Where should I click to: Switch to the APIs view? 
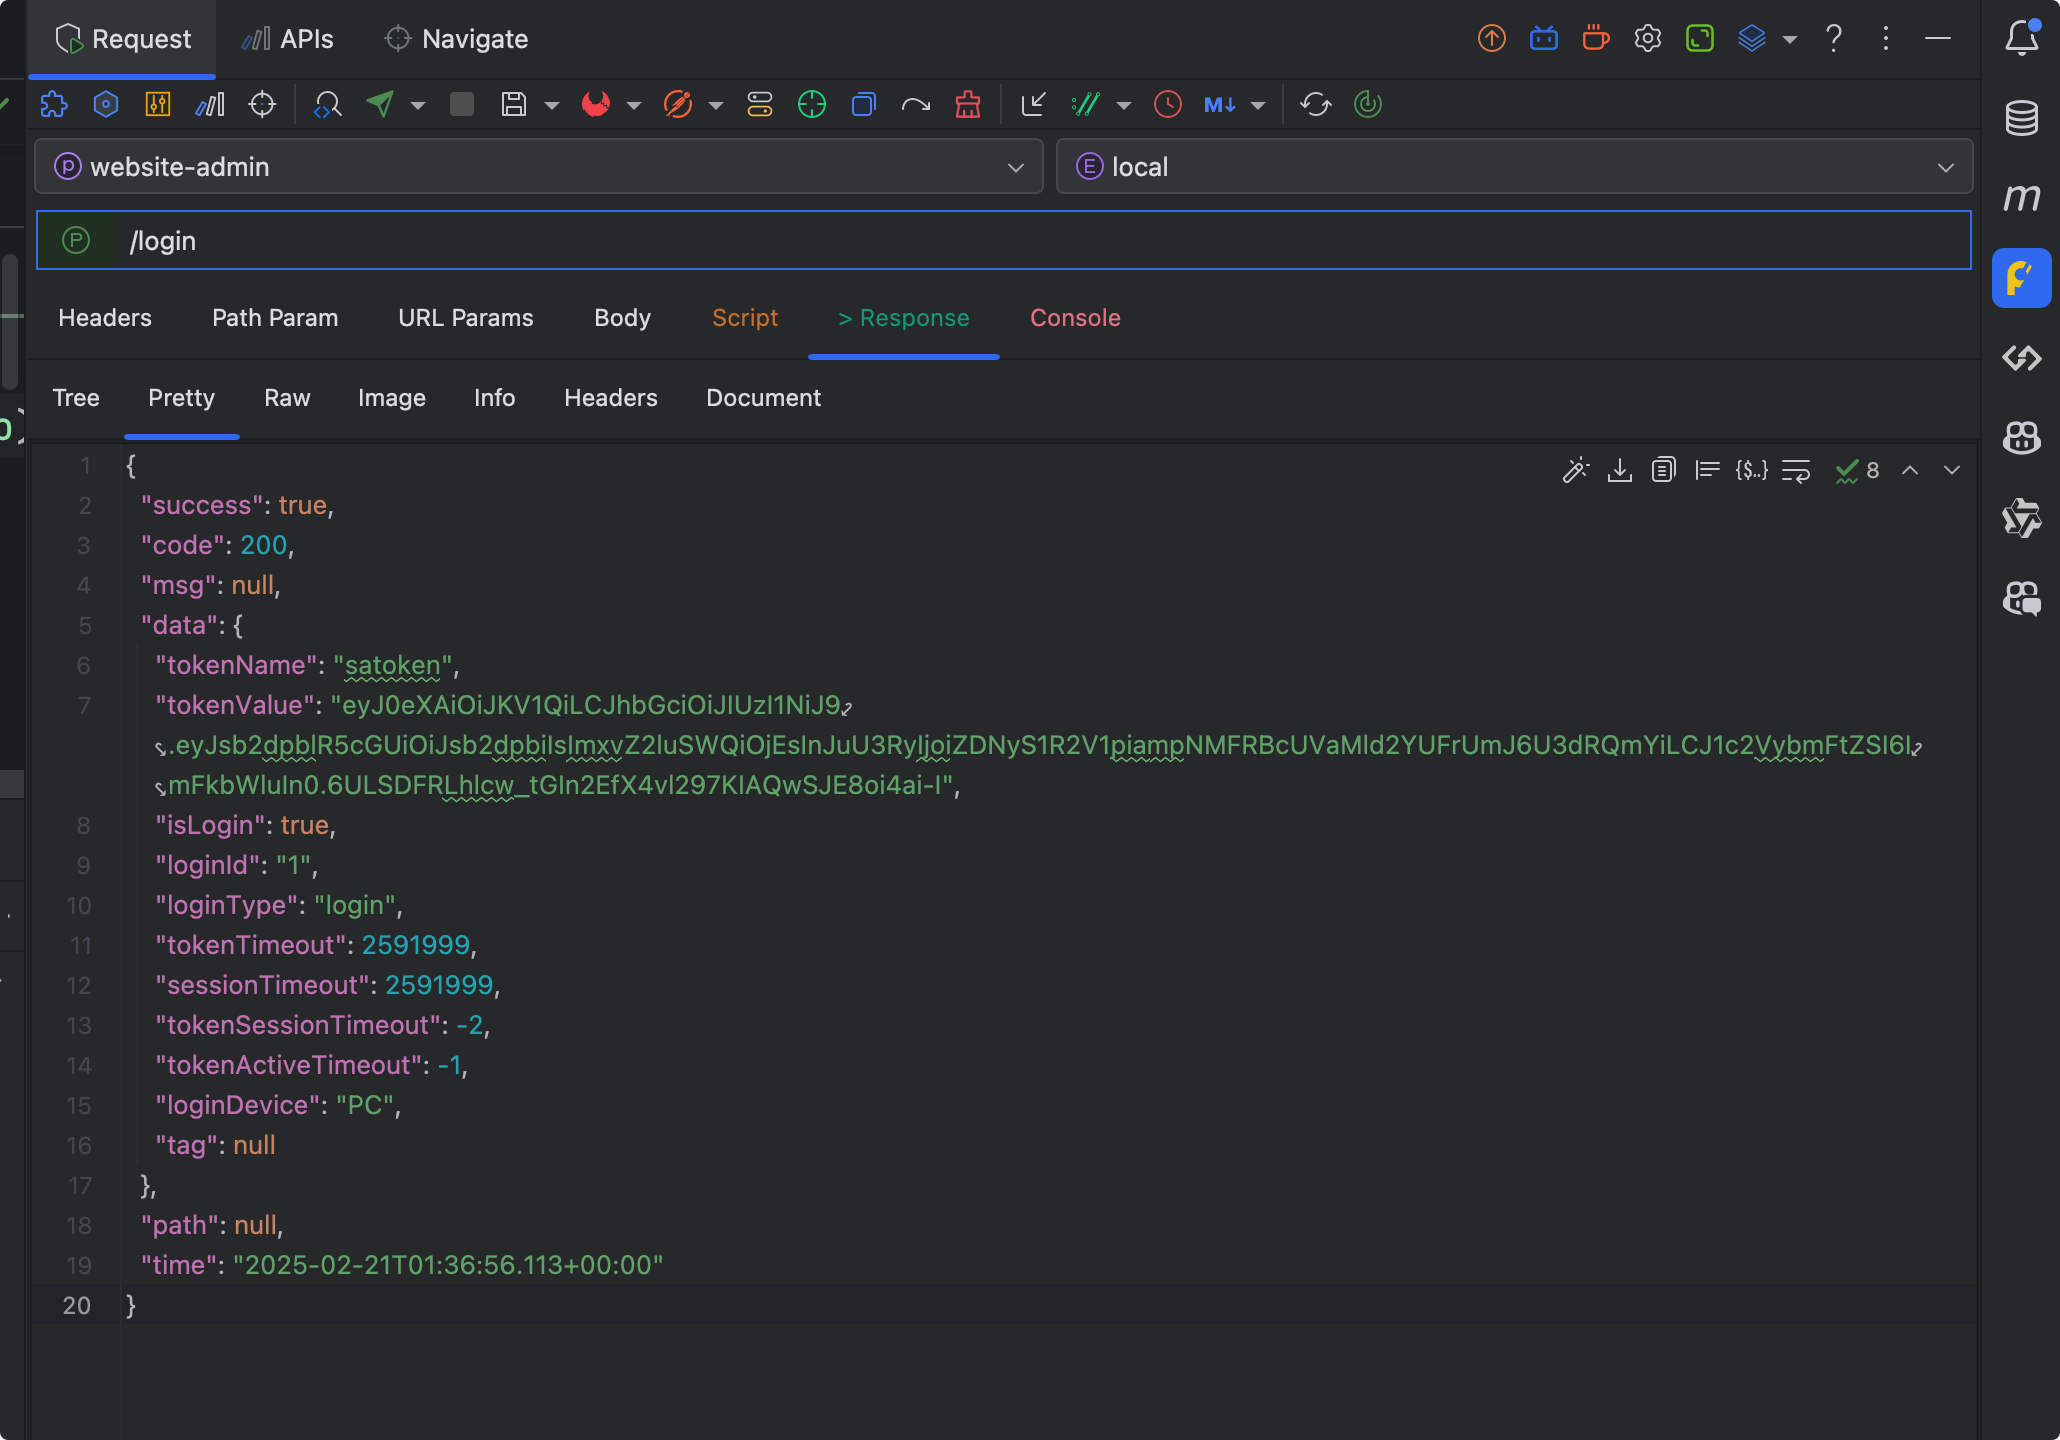(288, 39)
